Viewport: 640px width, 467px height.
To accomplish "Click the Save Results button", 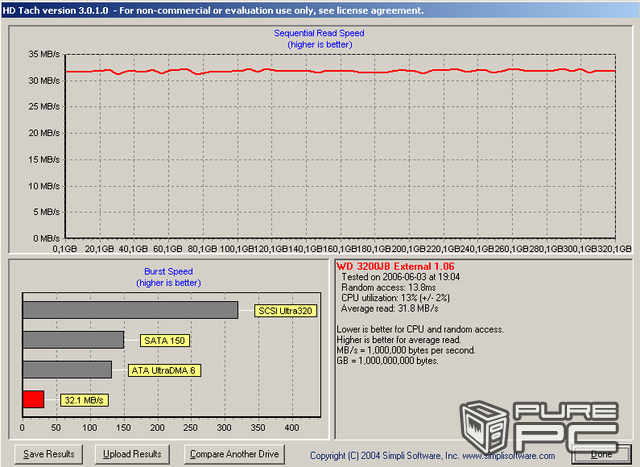I will point(49,454).
